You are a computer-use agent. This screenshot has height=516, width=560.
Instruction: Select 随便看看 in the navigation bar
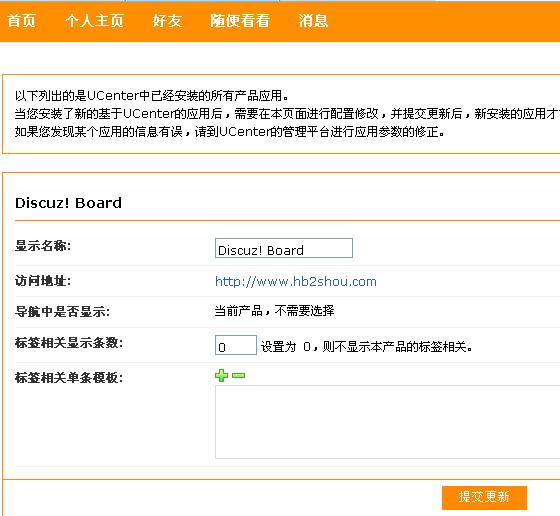(240, 21)
